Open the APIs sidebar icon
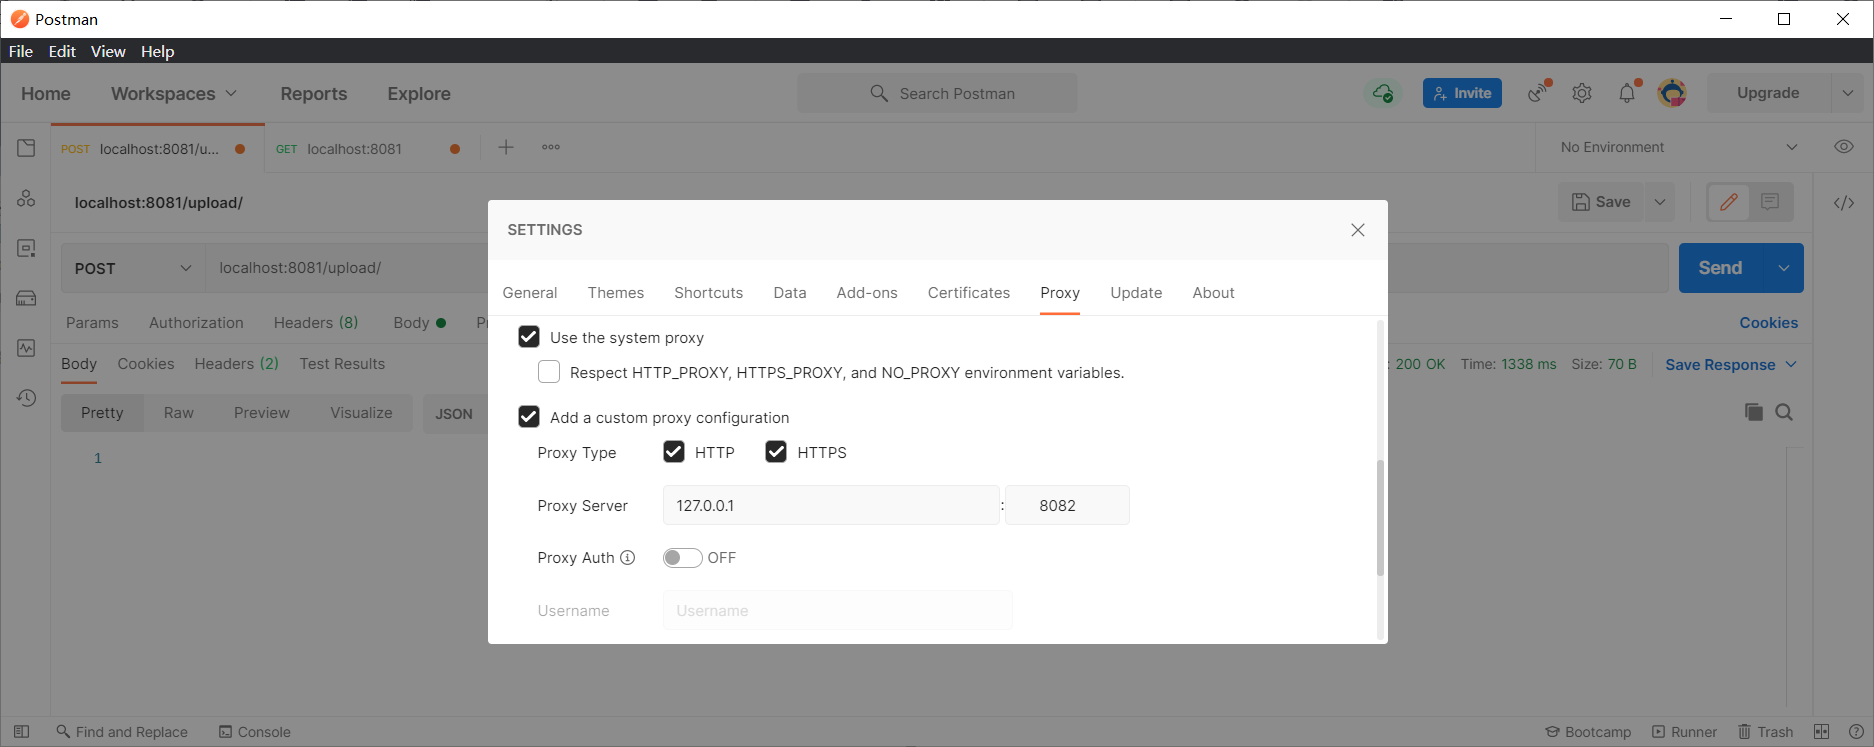 [x=26, y=198]
